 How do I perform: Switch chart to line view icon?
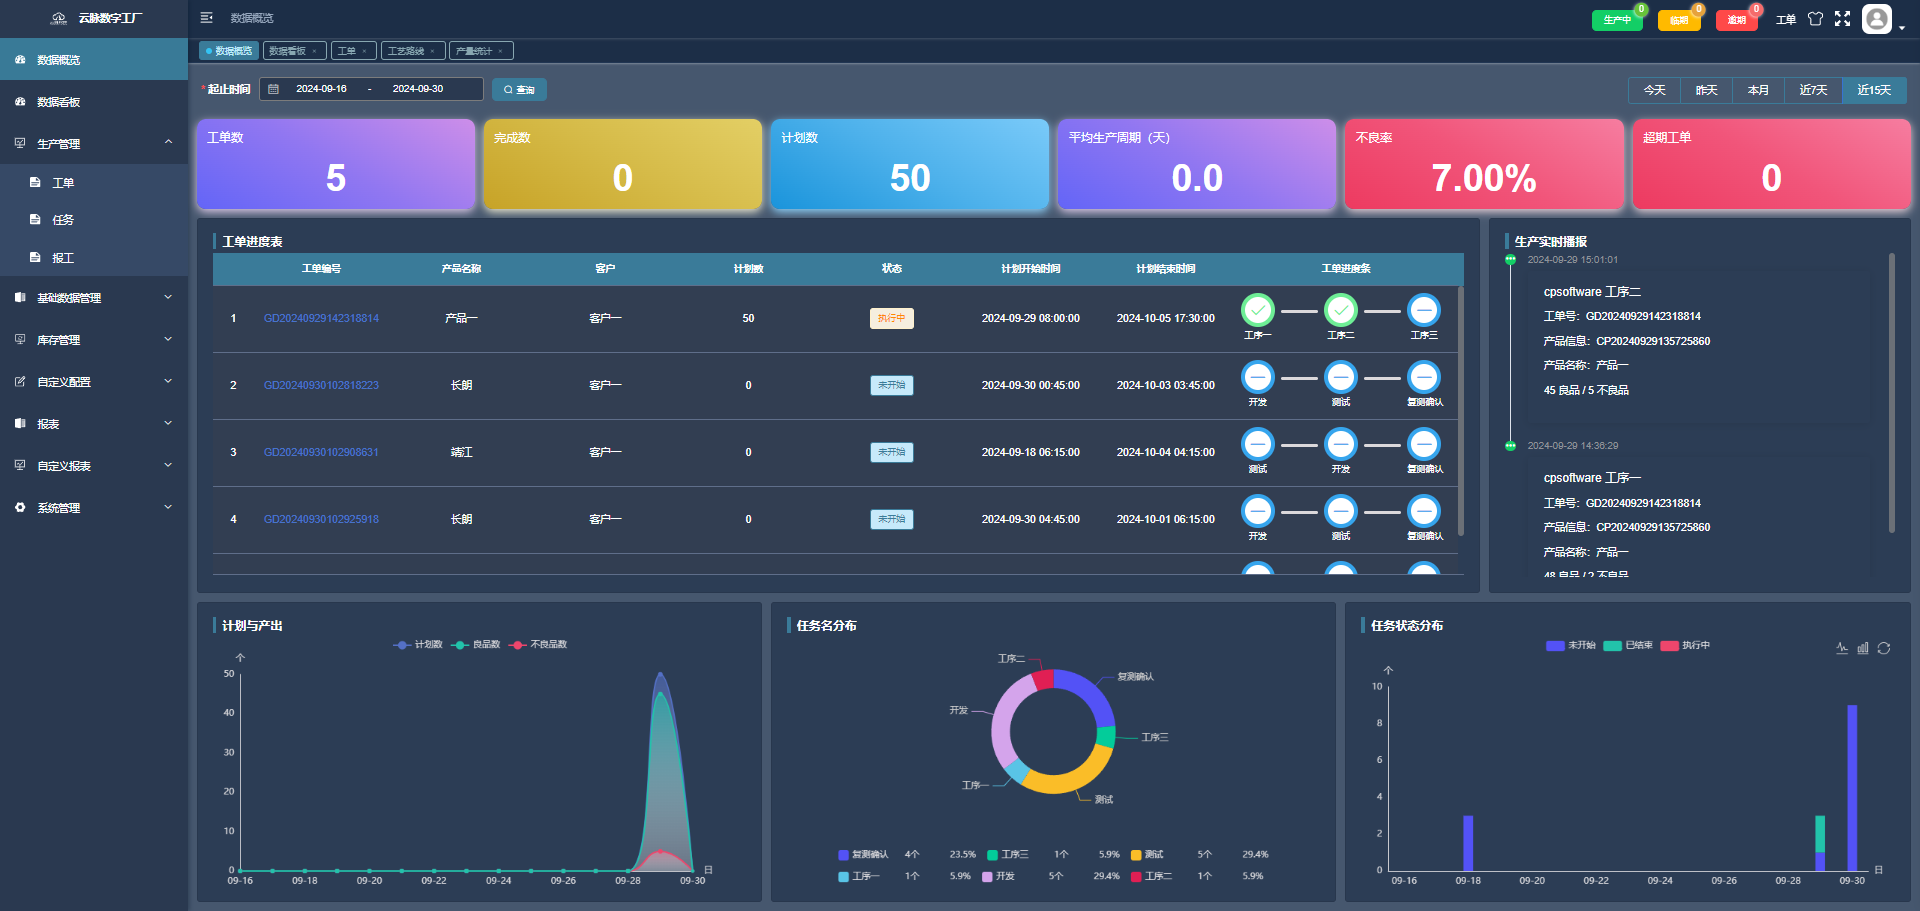point(1842,648)
